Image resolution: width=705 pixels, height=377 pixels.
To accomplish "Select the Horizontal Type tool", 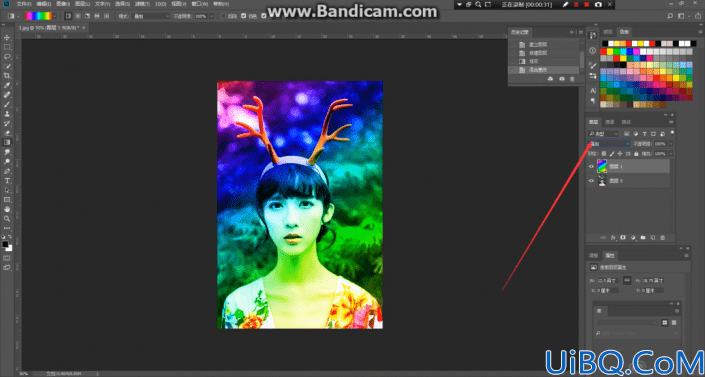I will [7, 180].
